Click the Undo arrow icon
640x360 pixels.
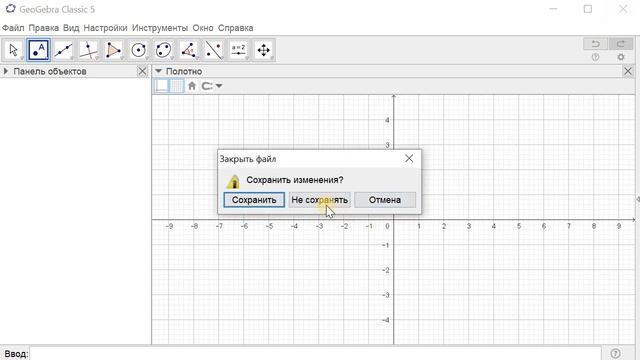click(x=596, y=44)
